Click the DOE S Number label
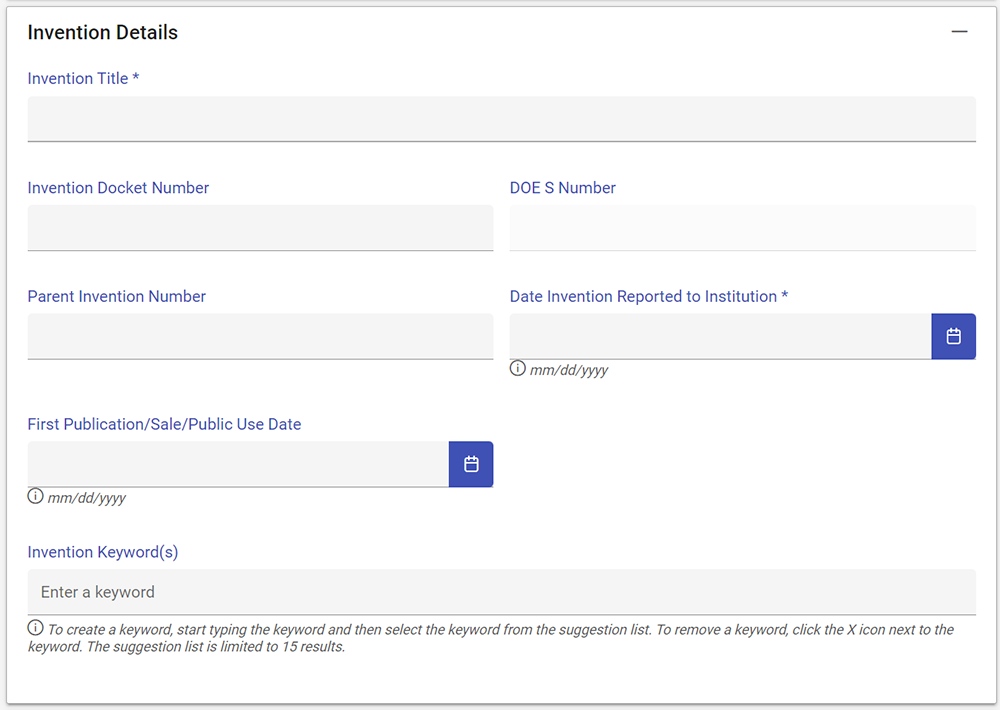The image size is (1000, 710). tap(562, 188)
